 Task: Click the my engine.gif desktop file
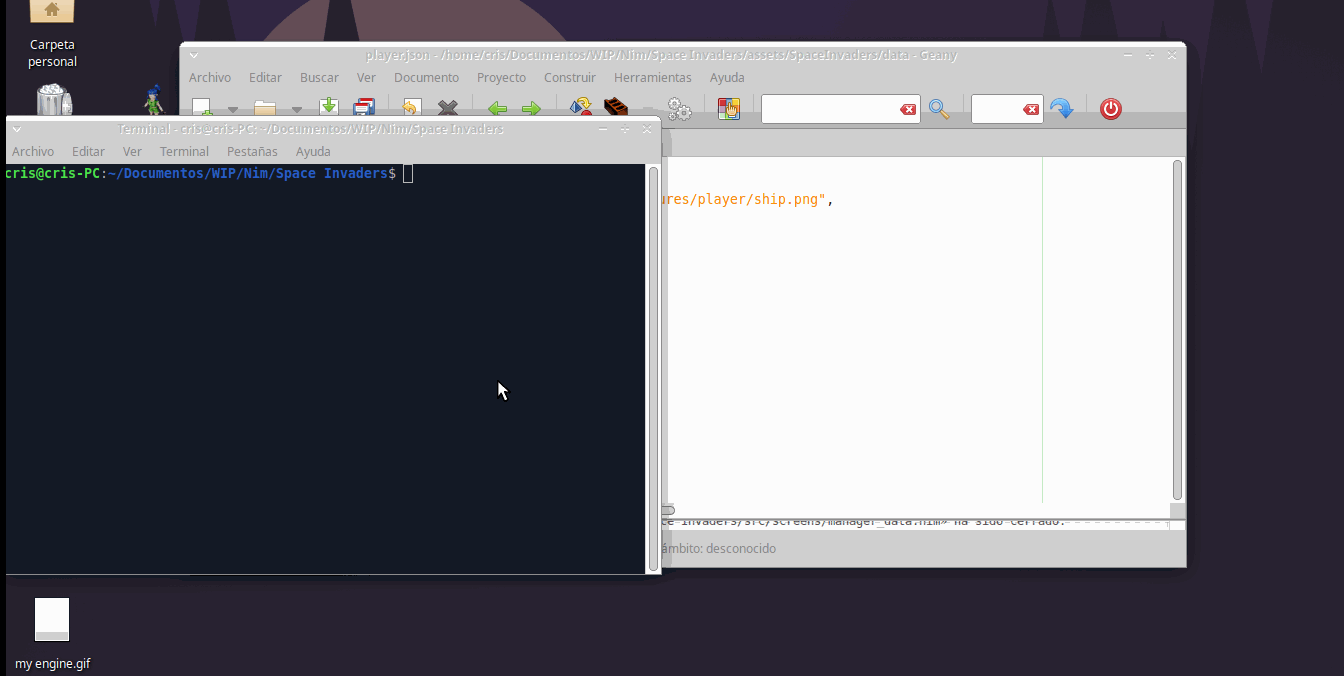[x=52, y=634]
